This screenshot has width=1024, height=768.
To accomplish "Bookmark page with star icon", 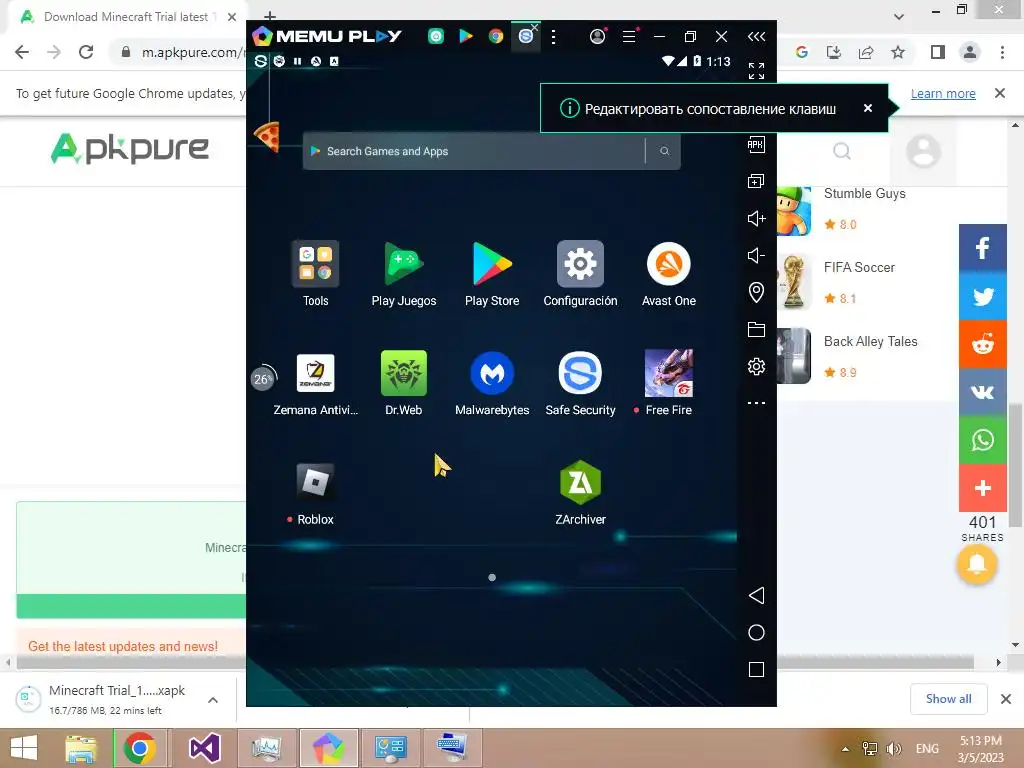I will click(898, 52).
